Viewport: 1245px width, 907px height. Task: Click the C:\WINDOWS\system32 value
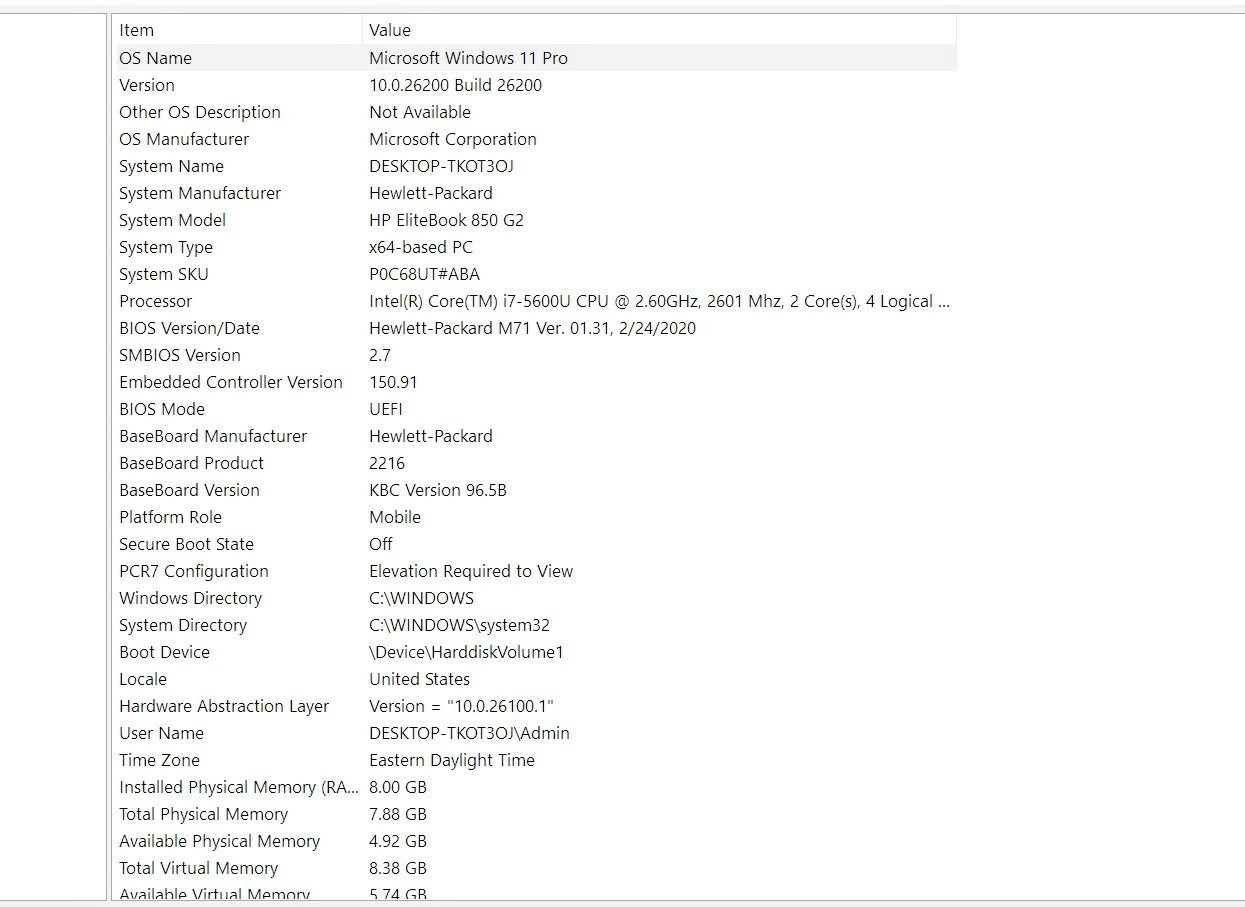[x=460, y=625]
